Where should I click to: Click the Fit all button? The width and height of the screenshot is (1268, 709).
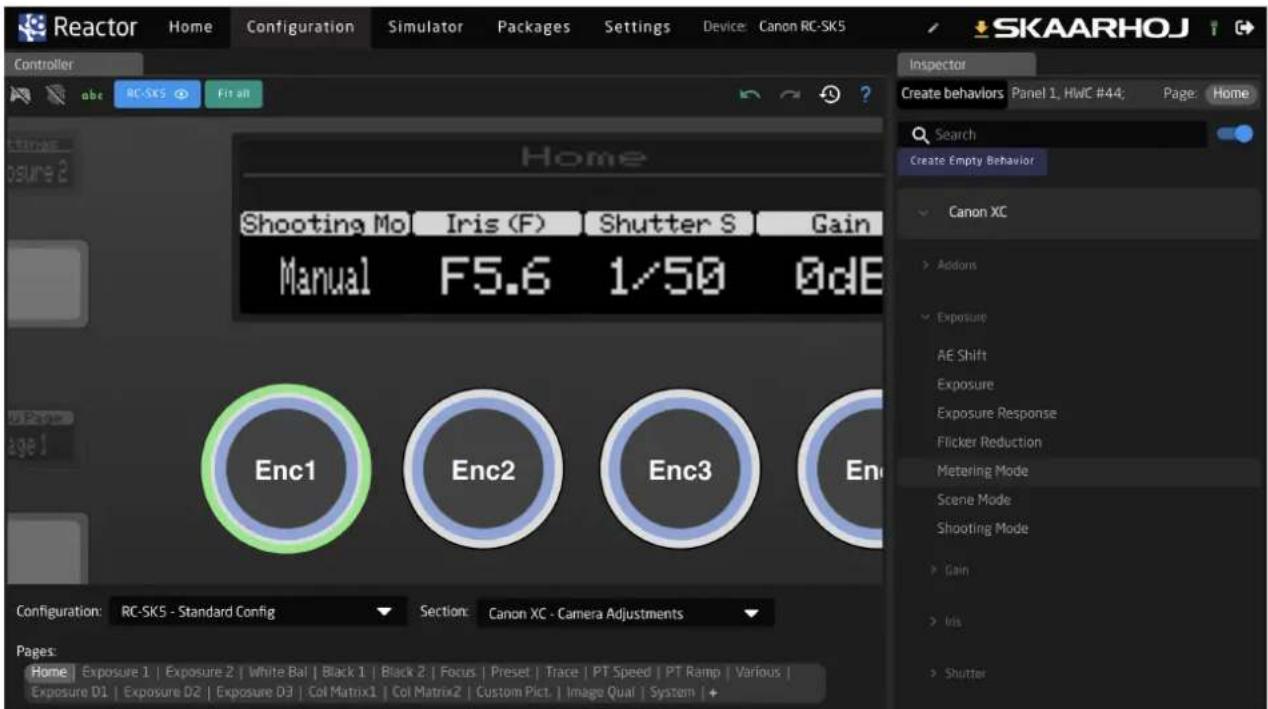234,94
